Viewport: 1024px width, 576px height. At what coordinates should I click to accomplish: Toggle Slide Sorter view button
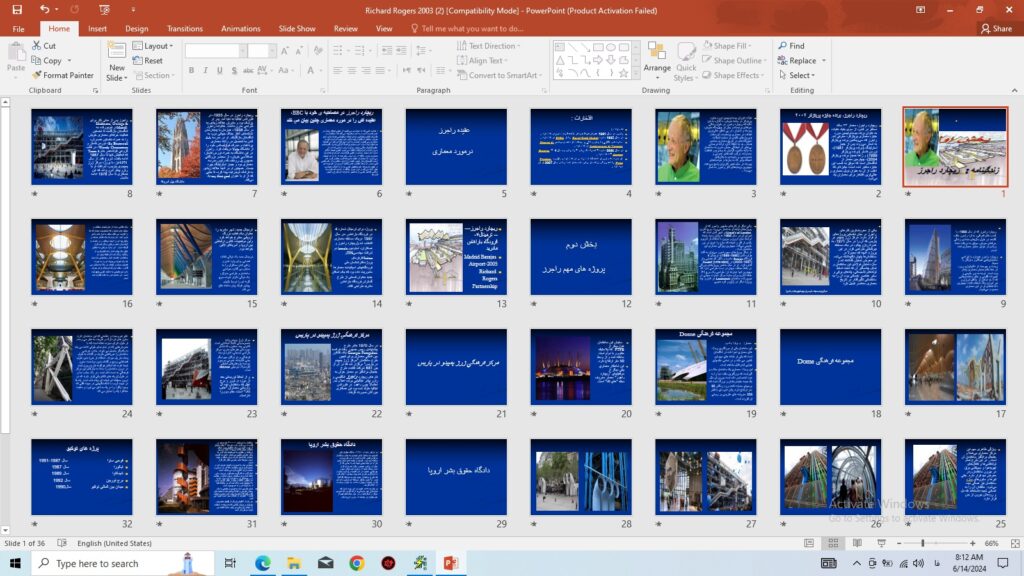point(833,543)
